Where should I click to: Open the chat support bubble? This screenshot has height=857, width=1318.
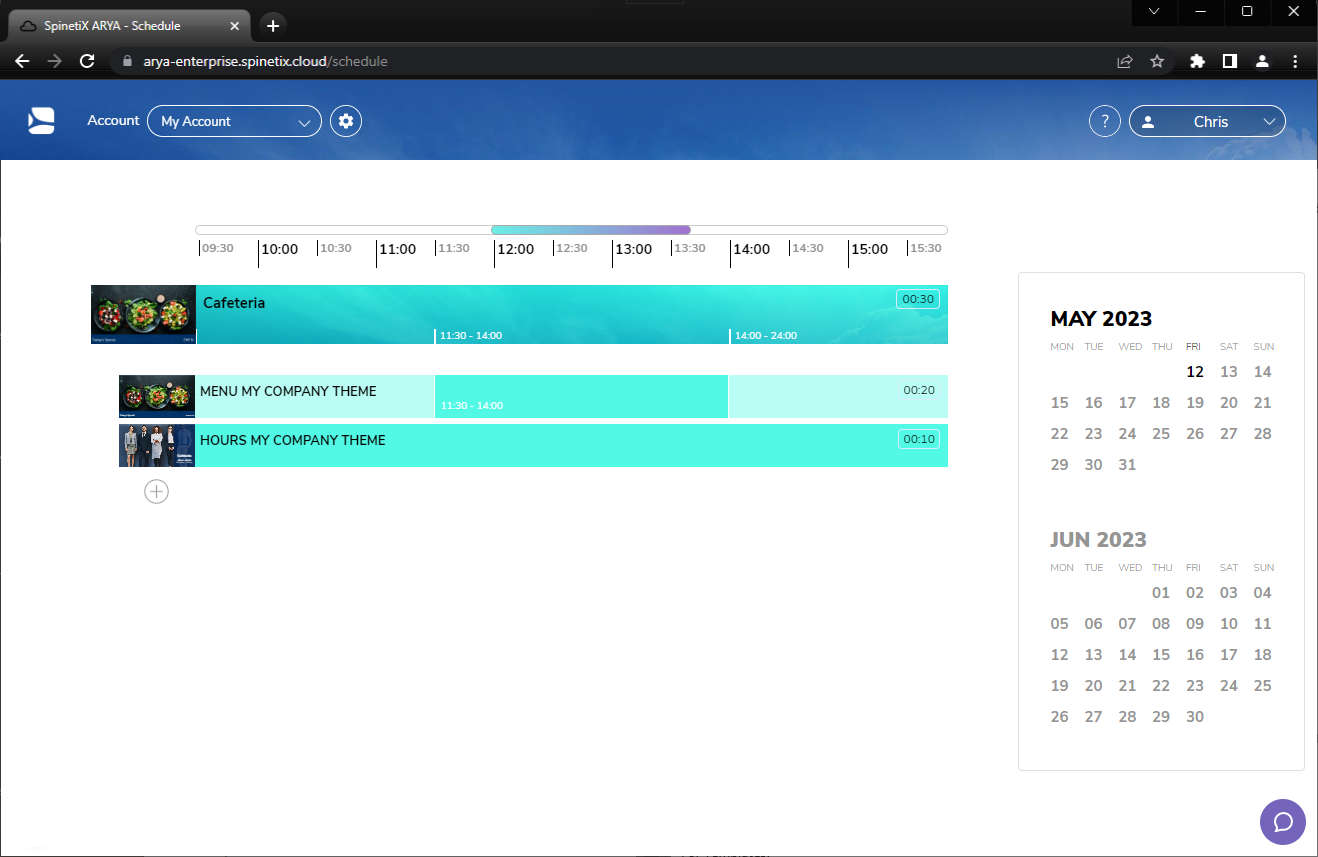click(1283, 821)
